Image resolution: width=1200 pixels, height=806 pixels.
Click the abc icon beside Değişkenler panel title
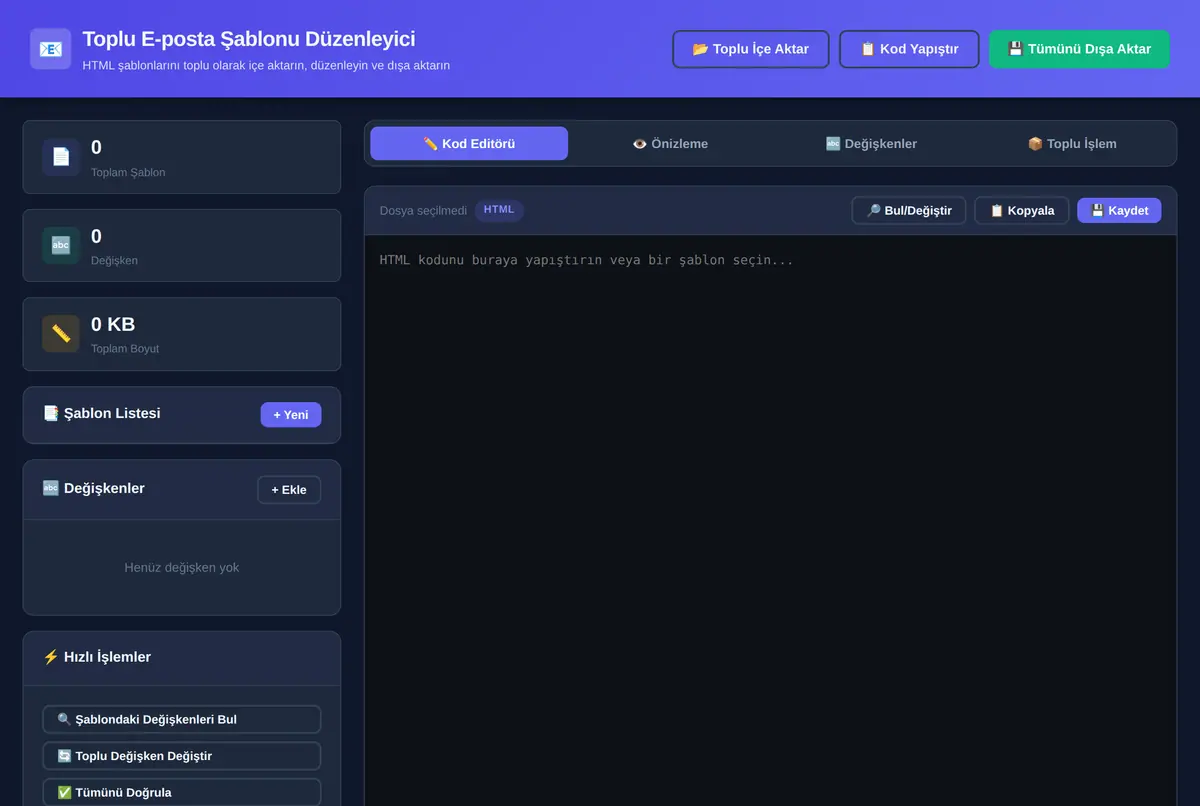click(x=51, y=488)
